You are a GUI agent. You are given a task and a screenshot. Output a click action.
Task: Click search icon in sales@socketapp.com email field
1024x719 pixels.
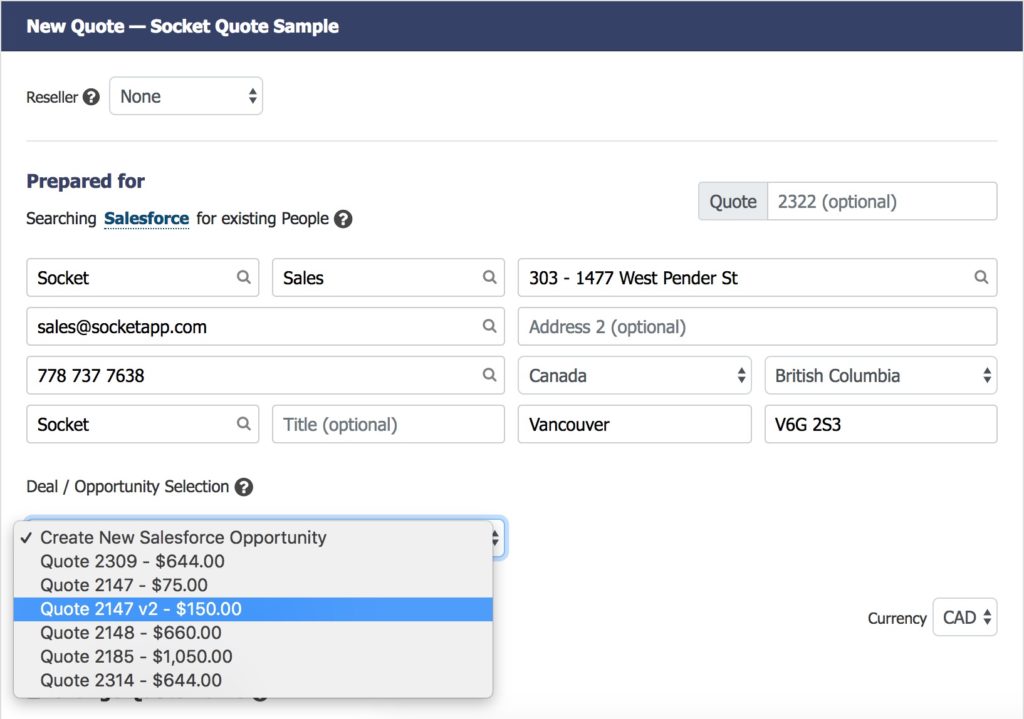[x=489, y=325]
